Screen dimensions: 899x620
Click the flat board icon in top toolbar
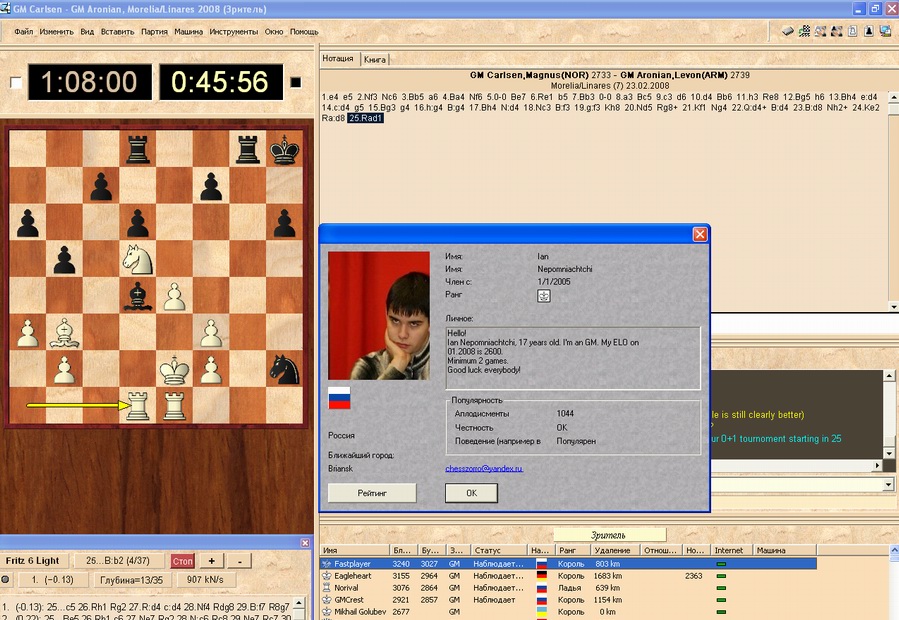click(x=788, y=31)
